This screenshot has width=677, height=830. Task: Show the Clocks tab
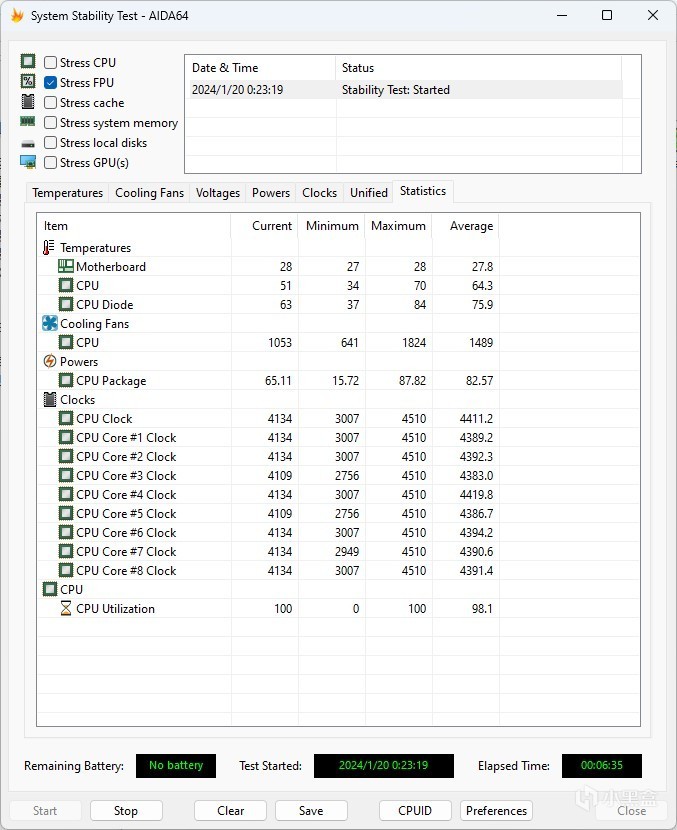[x=319, y=193]
